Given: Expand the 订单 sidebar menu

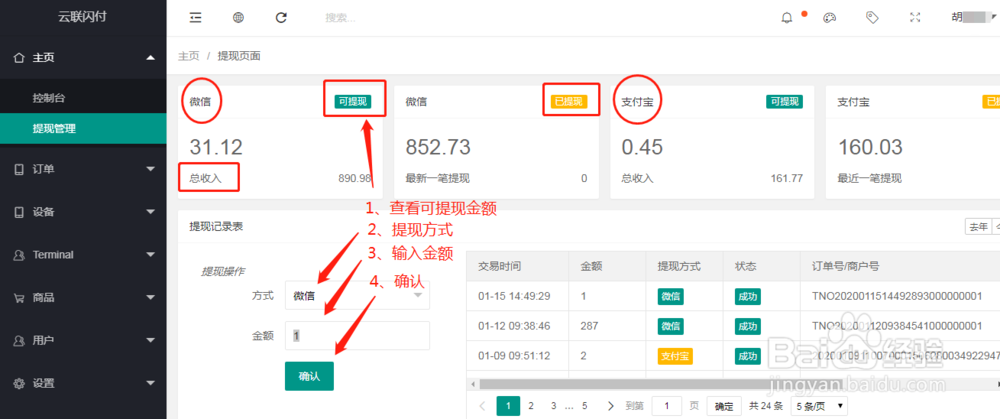Looking at the screenshot, I should click(x=151, y=169).
